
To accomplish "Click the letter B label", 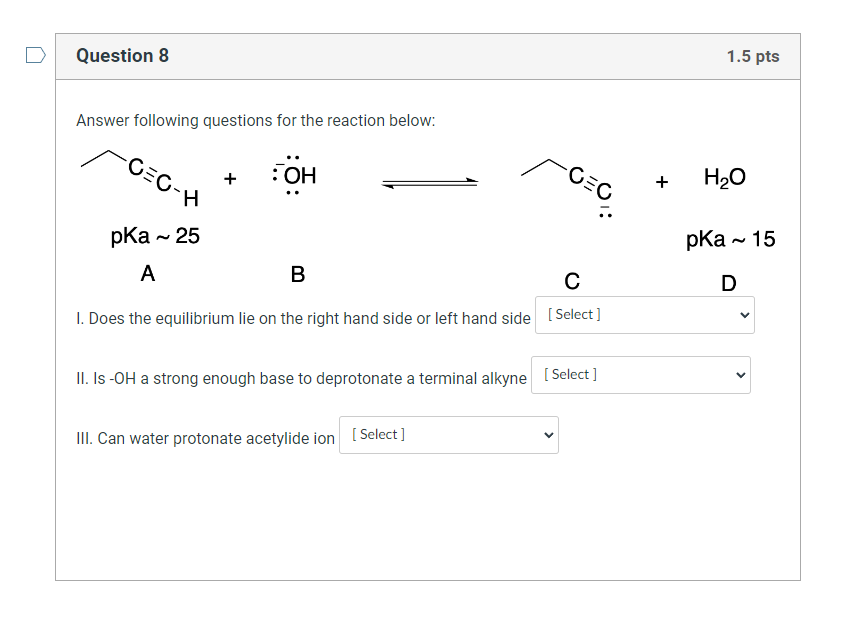I will pos(297,274).
